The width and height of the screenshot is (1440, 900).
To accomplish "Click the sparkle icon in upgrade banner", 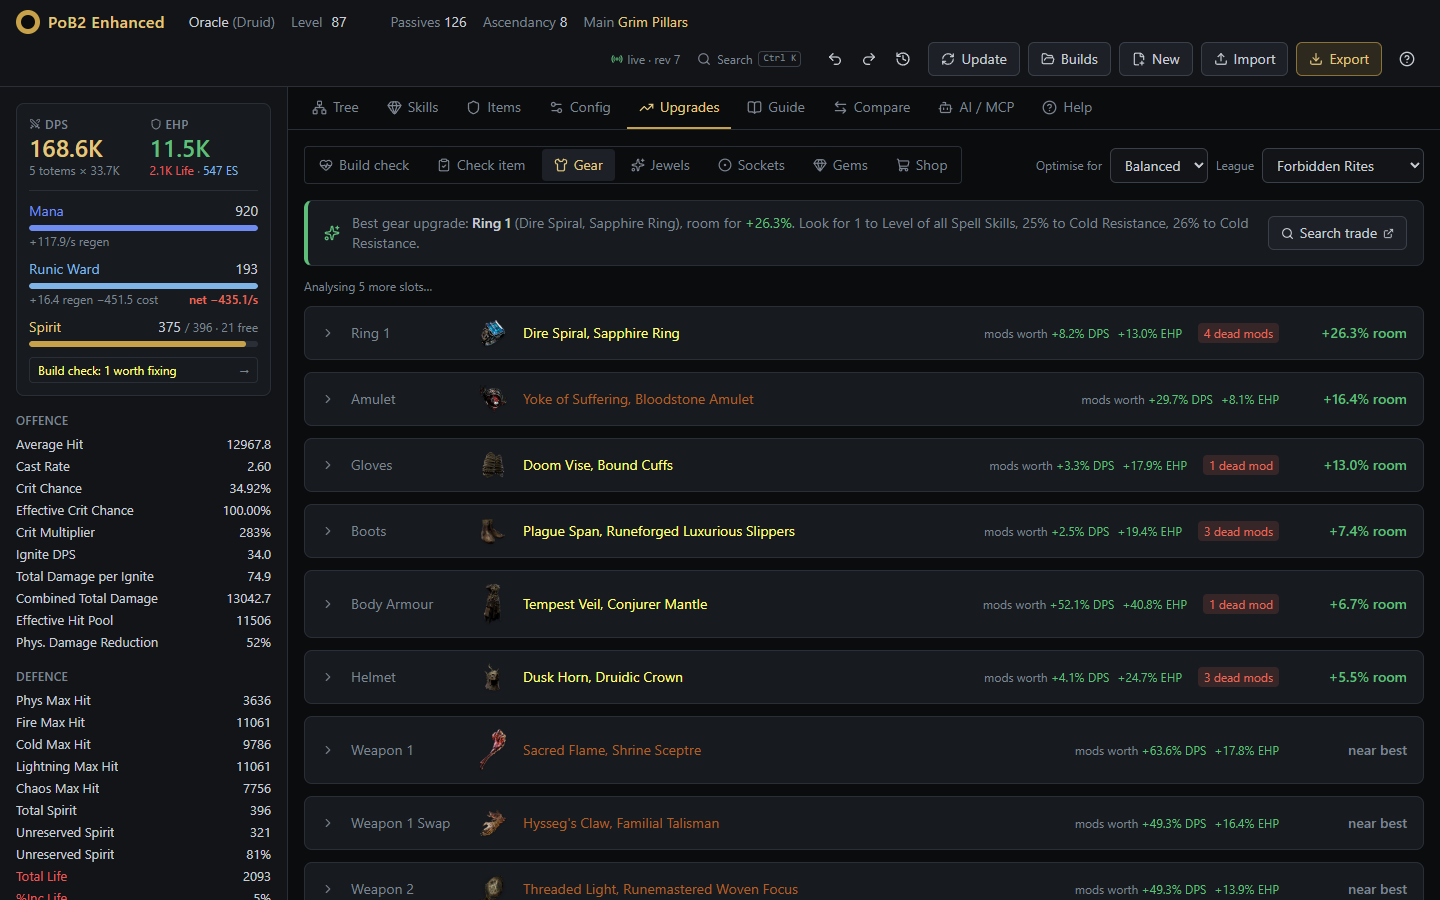I will (x=332, y=233).
